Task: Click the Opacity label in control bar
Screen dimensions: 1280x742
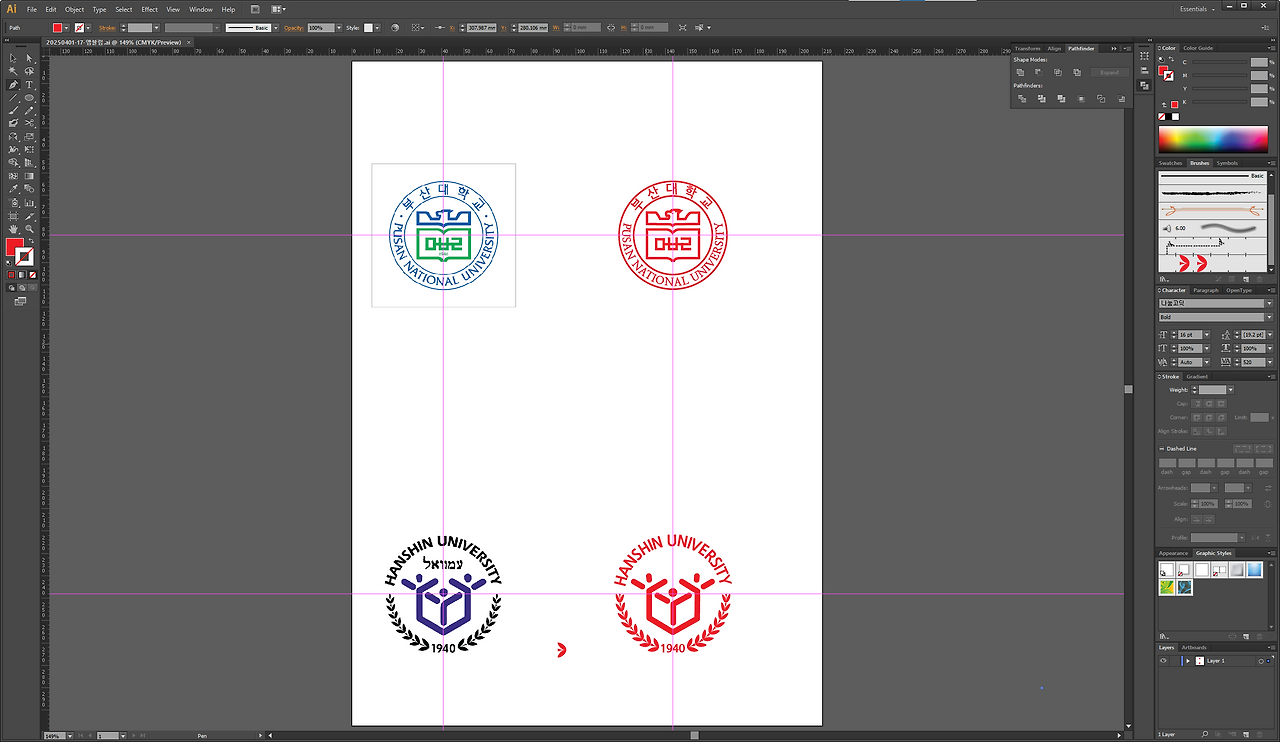Action: [294, 28]
